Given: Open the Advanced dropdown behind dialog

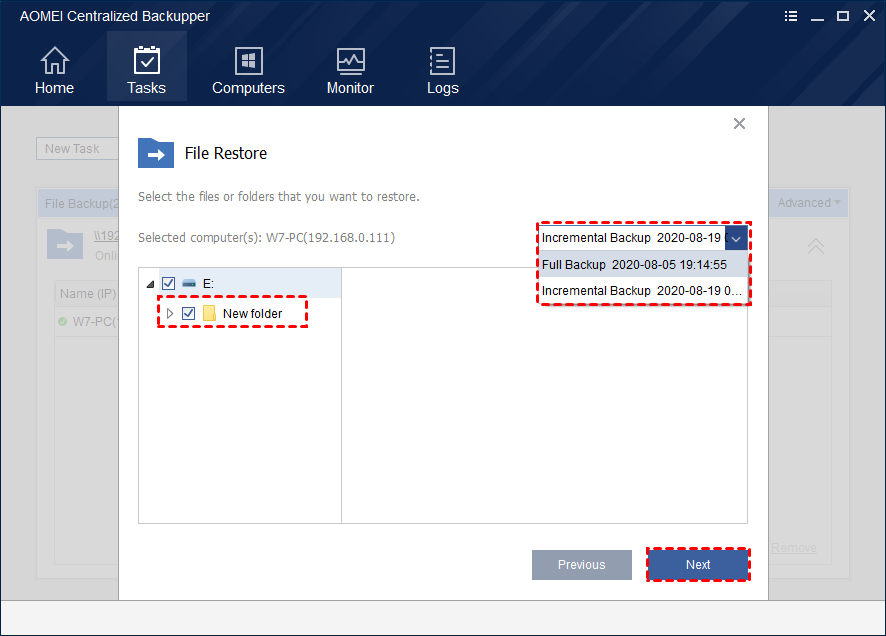Looking at the screenshot, I should coord(809,203).
